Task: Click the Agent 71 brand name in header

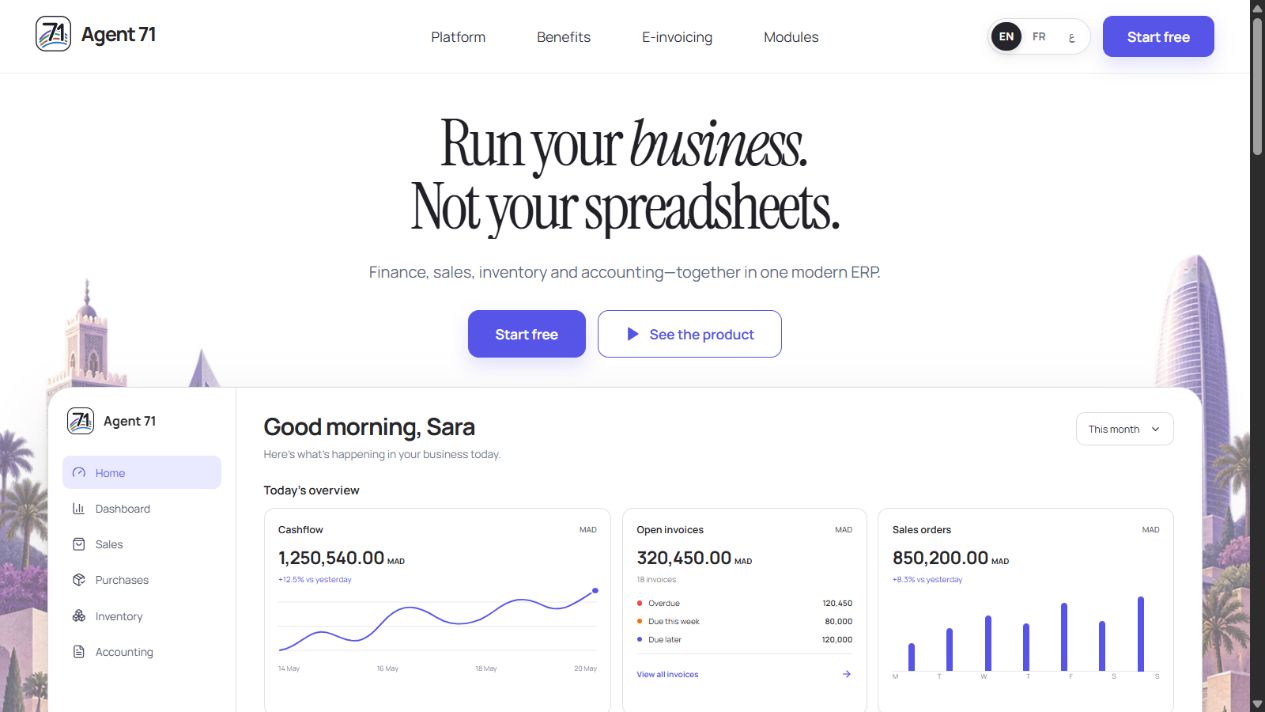Action: click(x=118, y=34)
